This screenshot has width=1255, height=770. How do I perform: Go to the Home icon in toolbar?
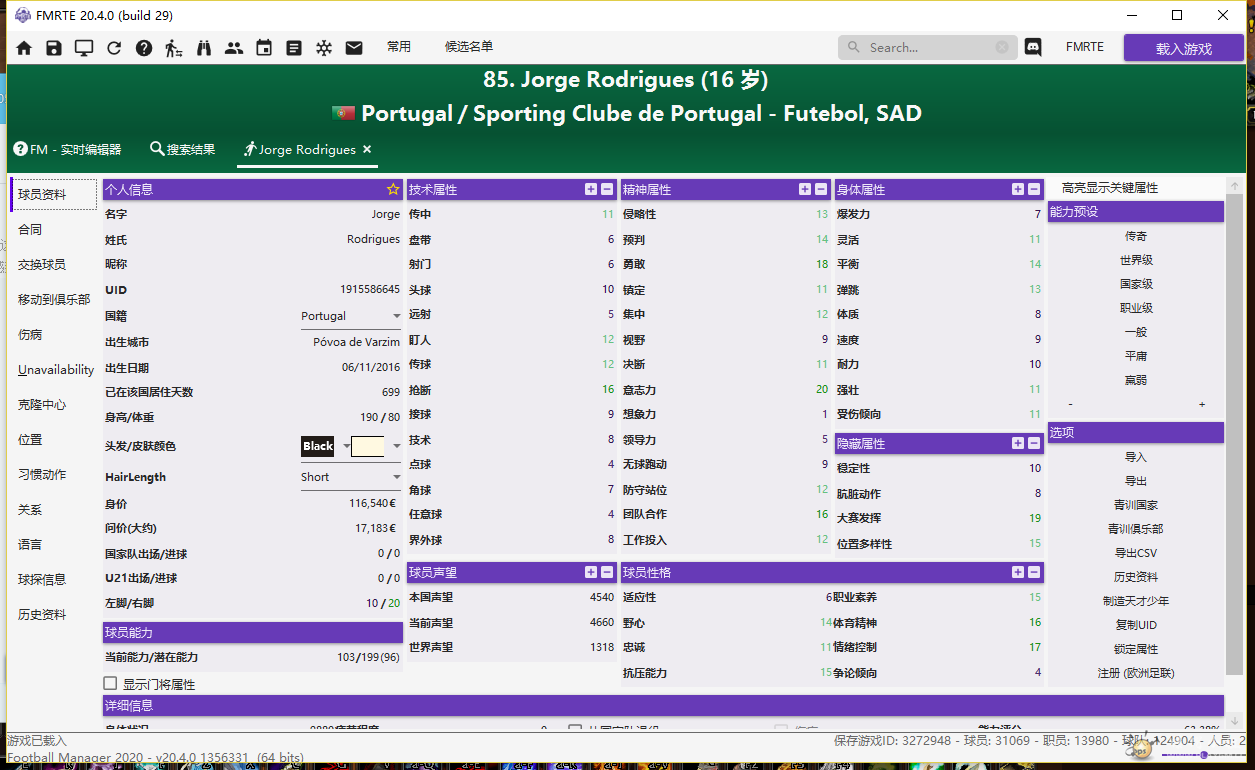pyautogui.click(x=24, y=47)
